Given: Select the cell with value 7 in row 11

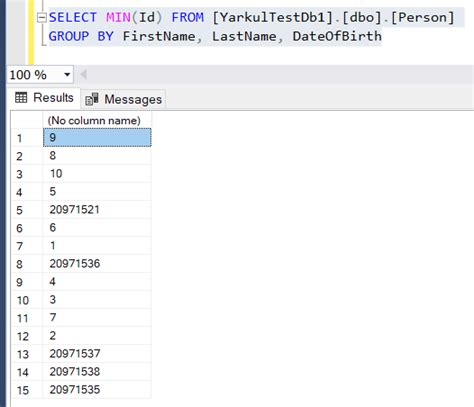Looking at the screenshot, I should (x=97, y=317).
